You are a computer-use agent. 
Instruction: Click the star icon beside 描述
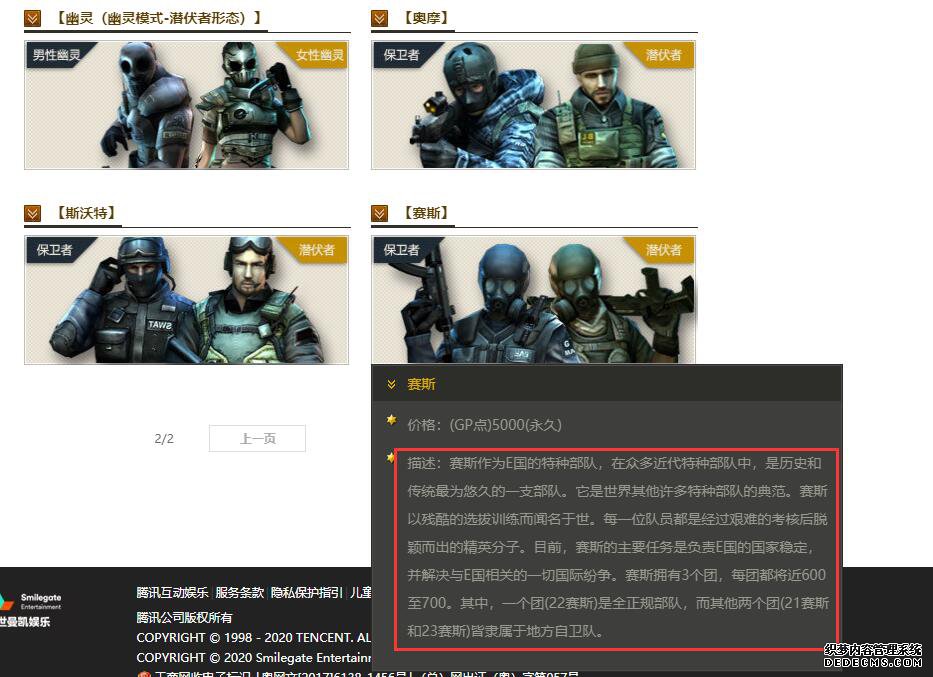click(392, 458)
